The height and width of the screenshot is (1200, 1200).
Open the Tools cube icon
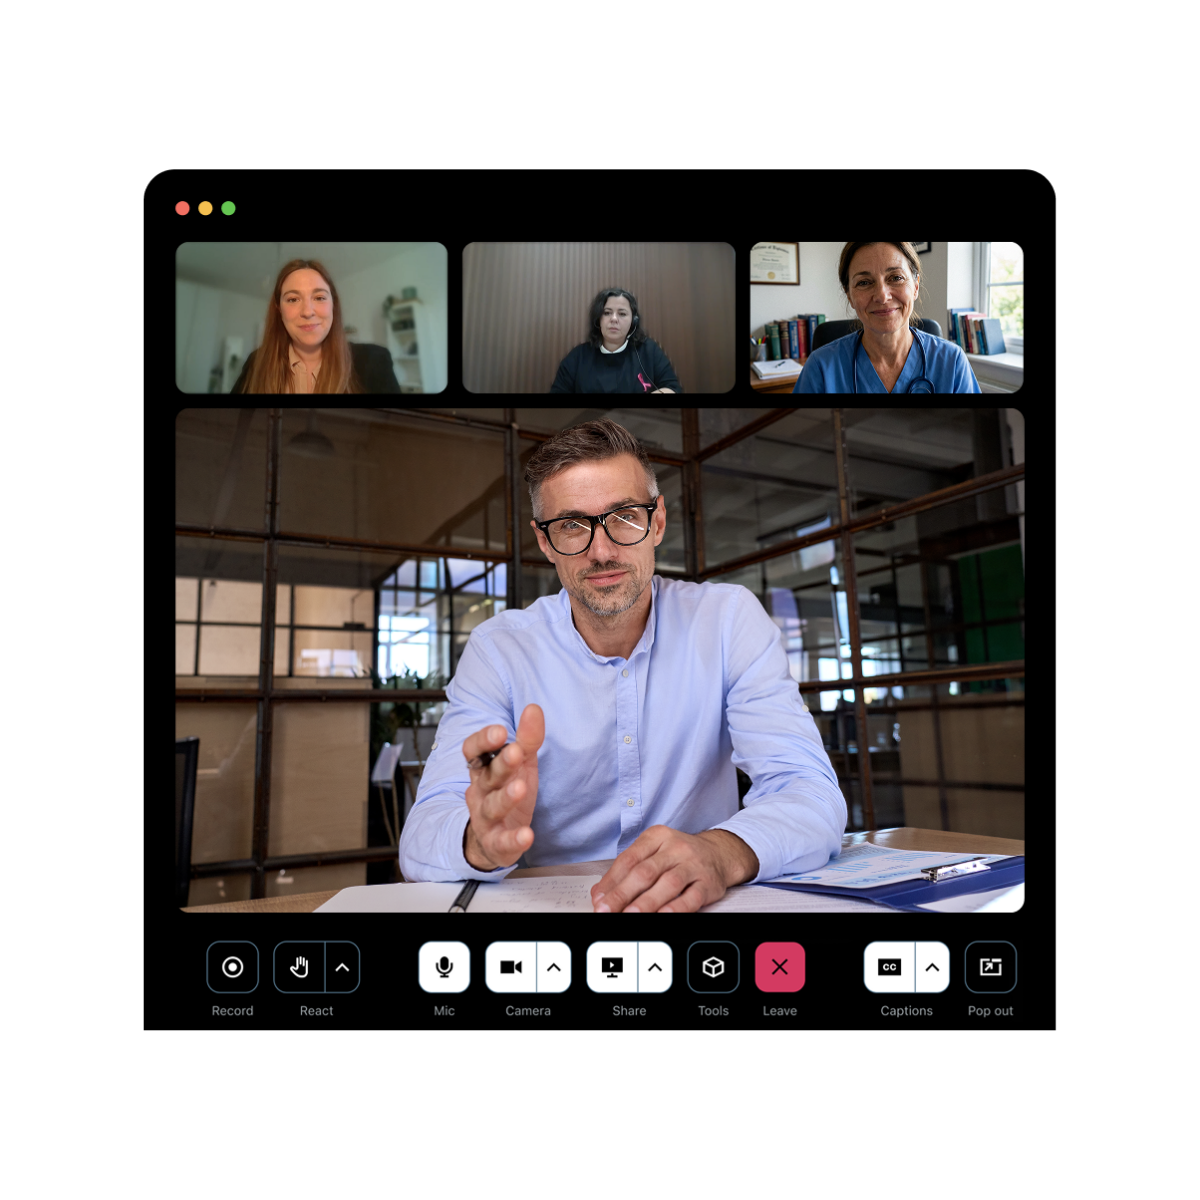point(713,967)
